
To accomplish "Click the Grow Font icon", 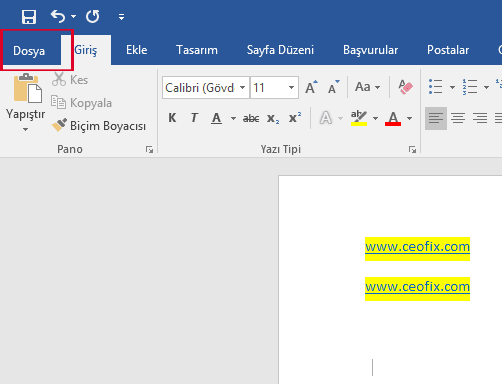I will [x=311, y=87].
